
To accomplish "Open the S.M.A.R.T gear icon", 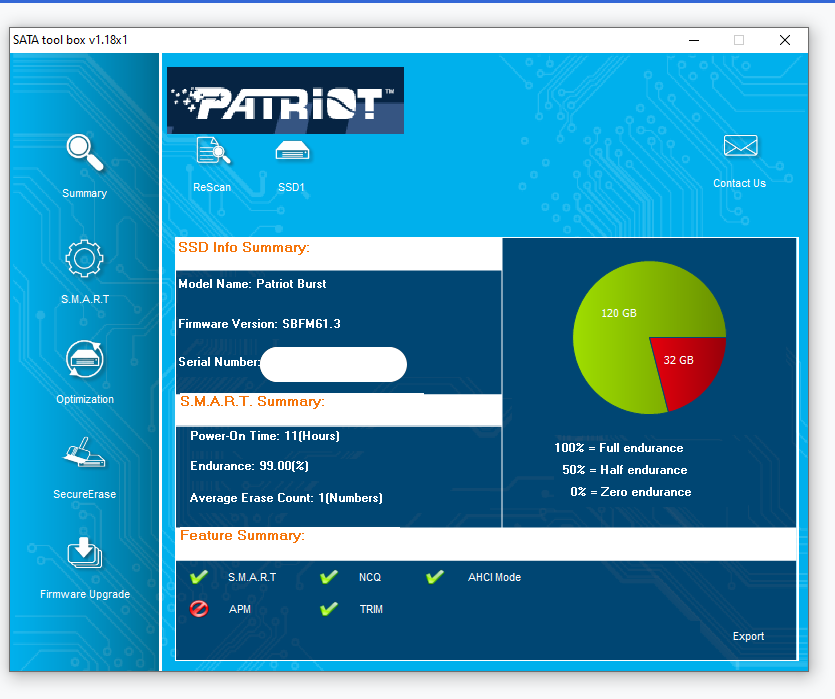I will 84,259.
